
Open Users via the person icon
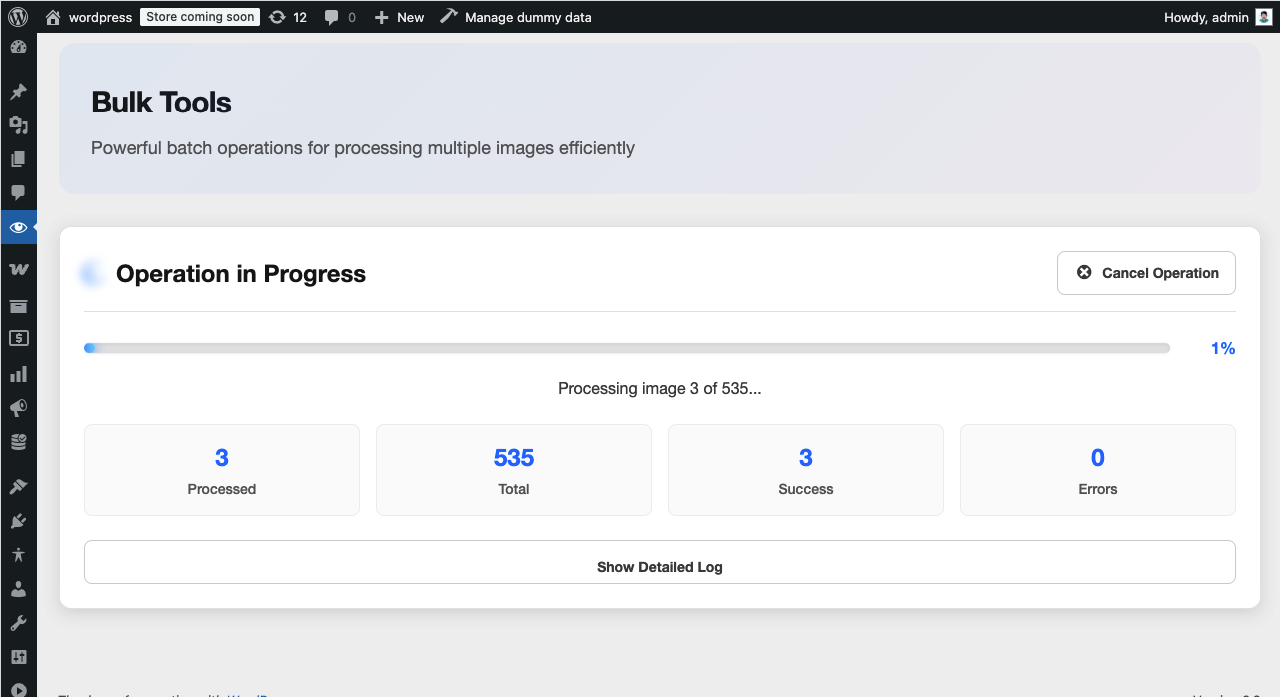[18, 589]
